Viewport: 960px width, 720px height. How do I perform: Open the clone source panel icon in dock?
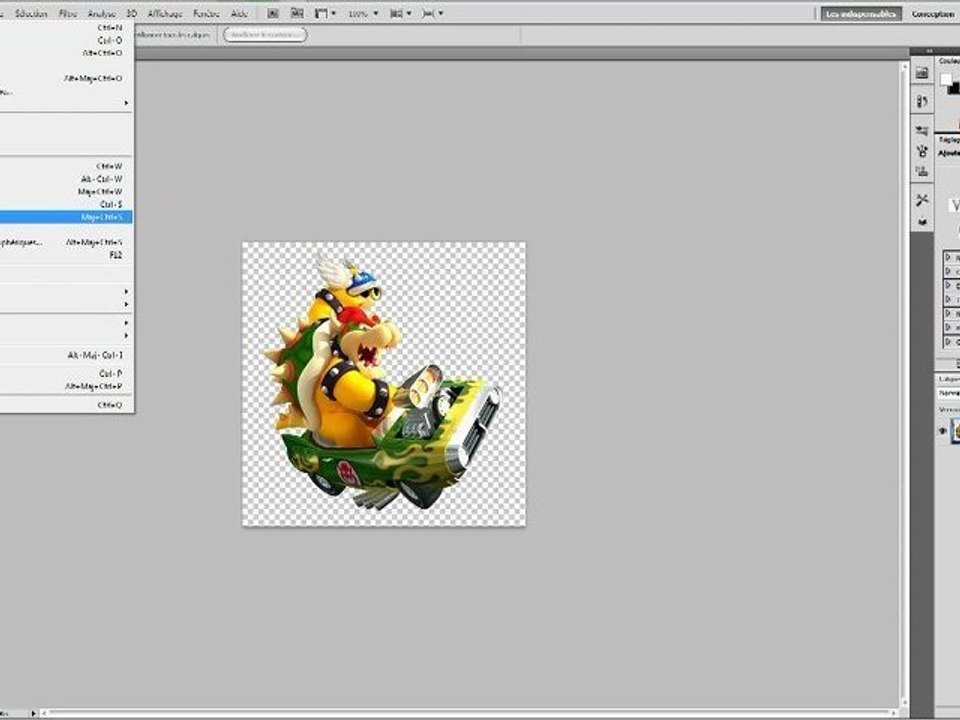click(x=922, y=171)
